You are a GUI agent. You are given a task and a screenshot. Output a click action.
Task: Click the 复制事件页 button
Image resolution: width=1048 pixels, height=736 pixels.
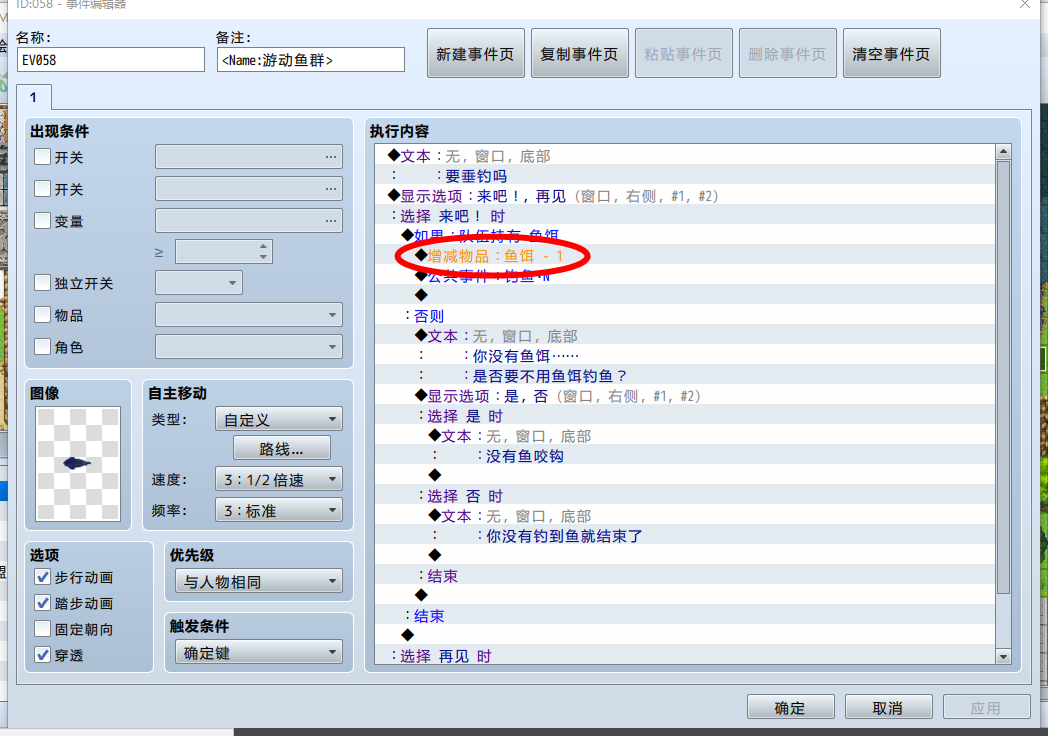point(579,53)
